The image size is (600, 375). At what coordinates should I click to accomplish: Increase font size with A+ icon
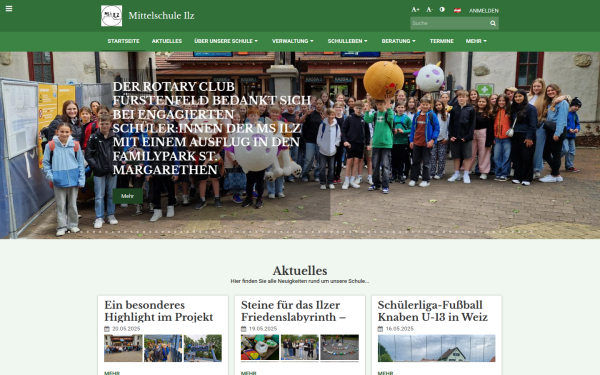[x=415, y=10]
